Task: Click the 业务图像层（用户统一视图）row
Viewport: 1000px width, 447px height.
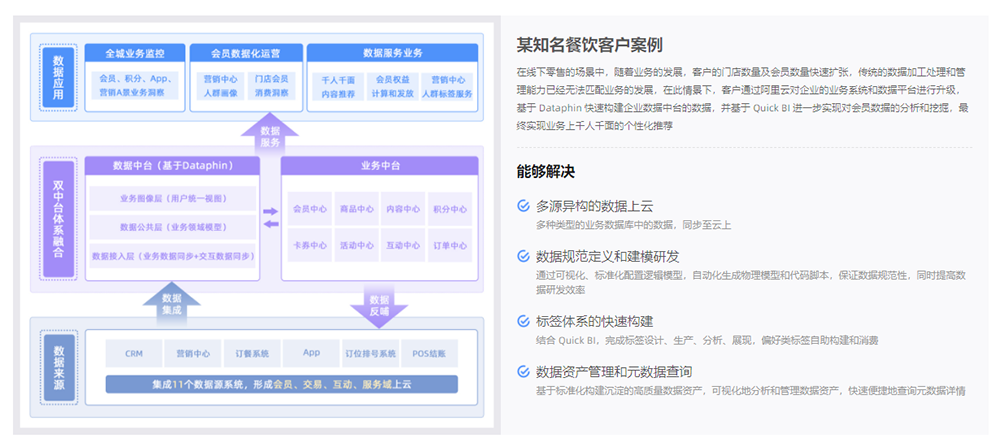Action: (173, 198)
